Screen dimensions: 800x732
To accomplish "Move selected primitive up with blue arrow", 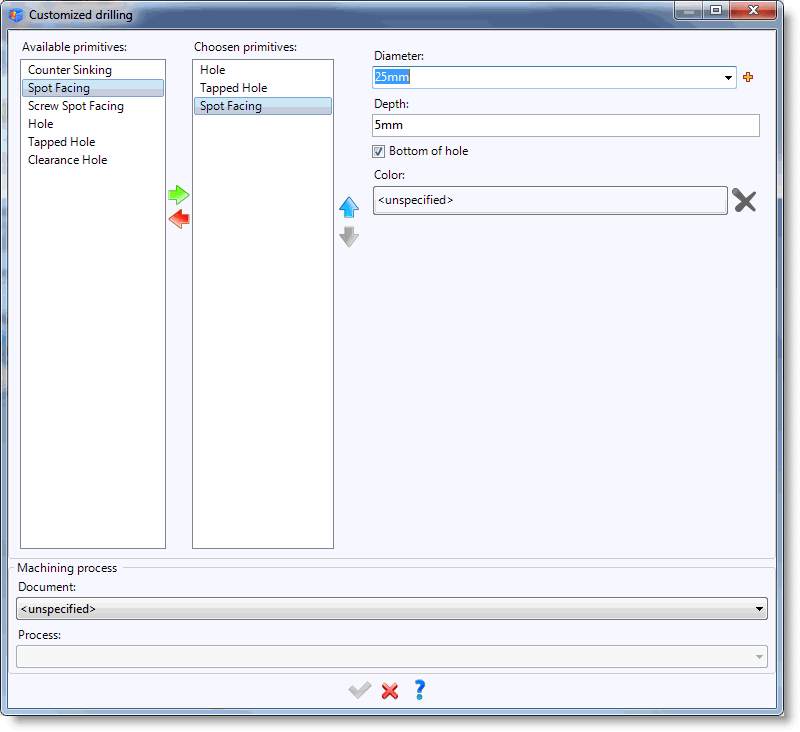I will pos(348,207).
